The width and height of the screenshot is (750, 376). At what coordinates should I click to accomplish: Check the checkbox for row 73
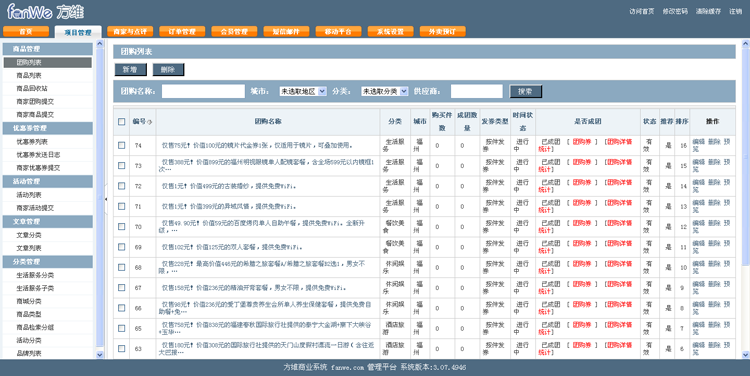click(x=121, y=166)
